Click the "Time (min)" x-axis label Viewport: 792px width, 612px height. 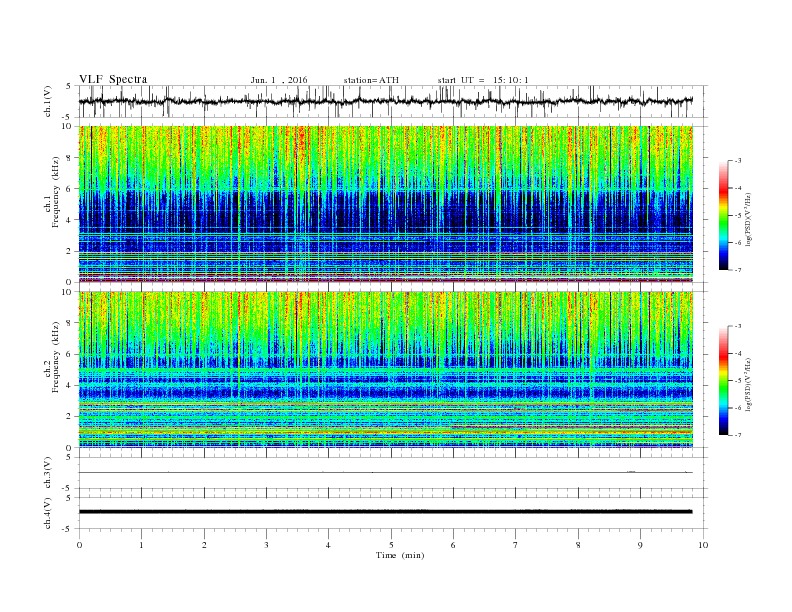(x=400, y=555)
